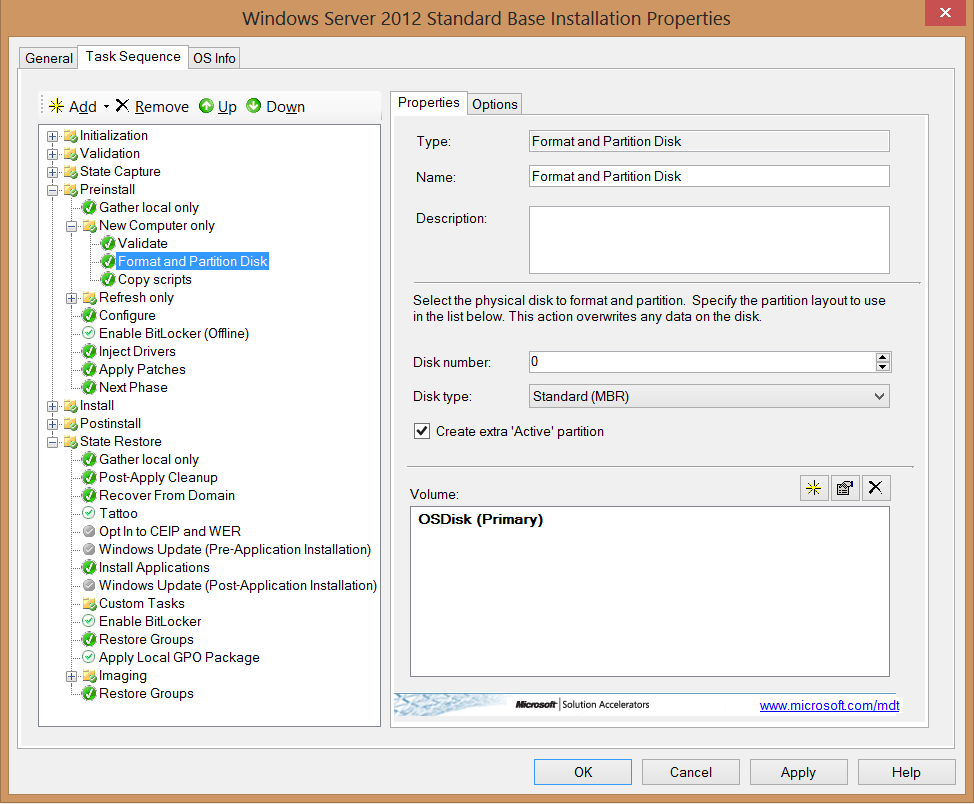The image size is (974, 804).
Task: Click the OK button
Action: pos(583,772)
